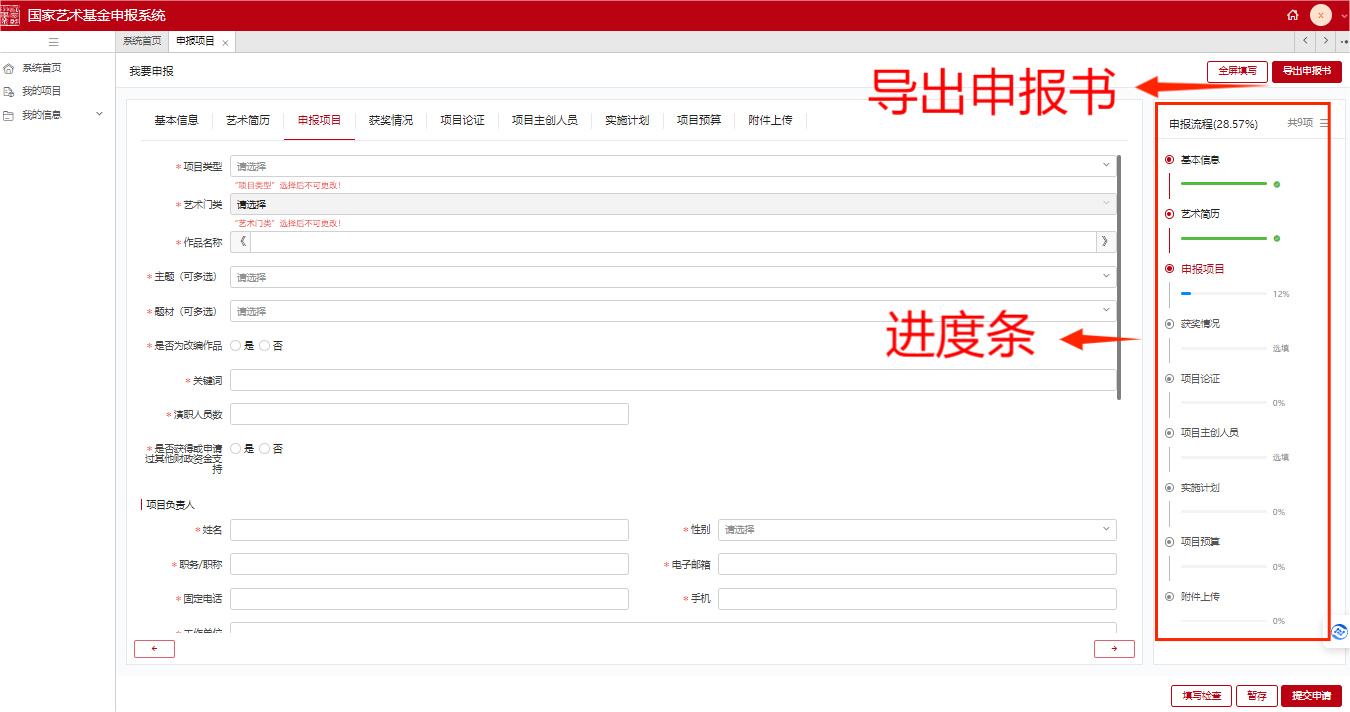This screenshot has width=1350, height=712.
Task: Click the 提交申请 button
Action: coord(1311,696)
